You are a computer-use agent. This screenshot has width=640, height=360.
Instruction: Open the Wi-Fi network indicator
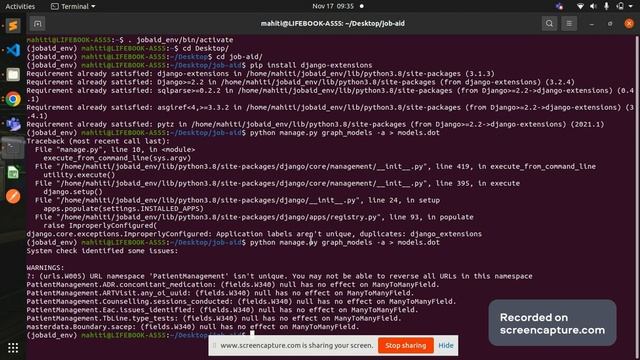(580, 6)
